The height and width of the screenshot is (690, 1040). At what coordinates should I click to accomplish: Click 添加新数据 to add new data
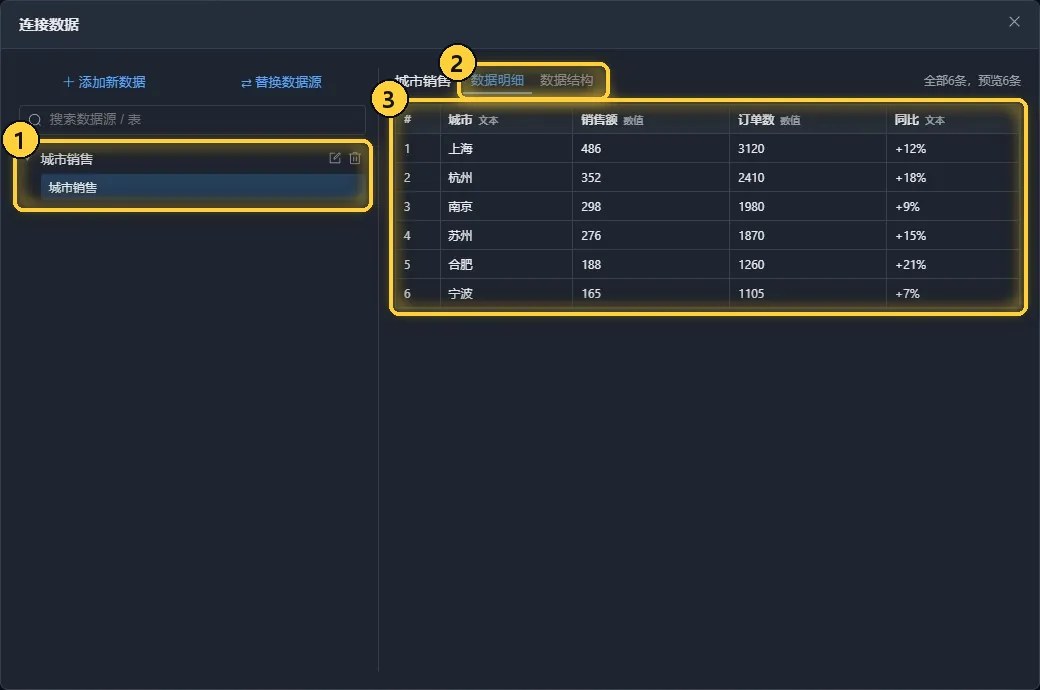105,82
